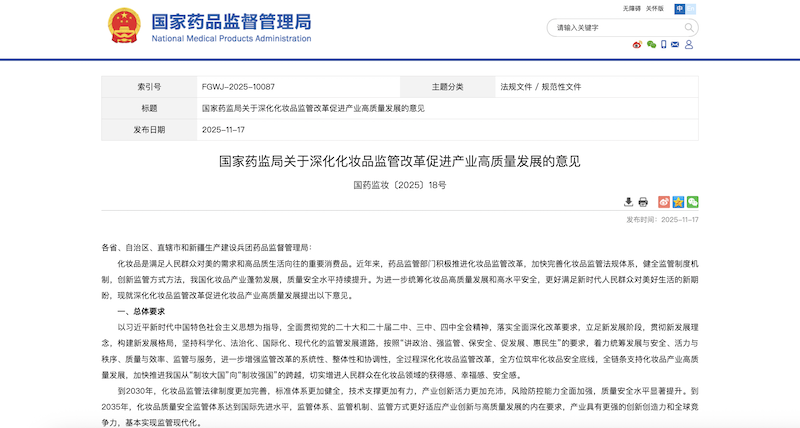Open the header Weibo icon

(637, 45)
